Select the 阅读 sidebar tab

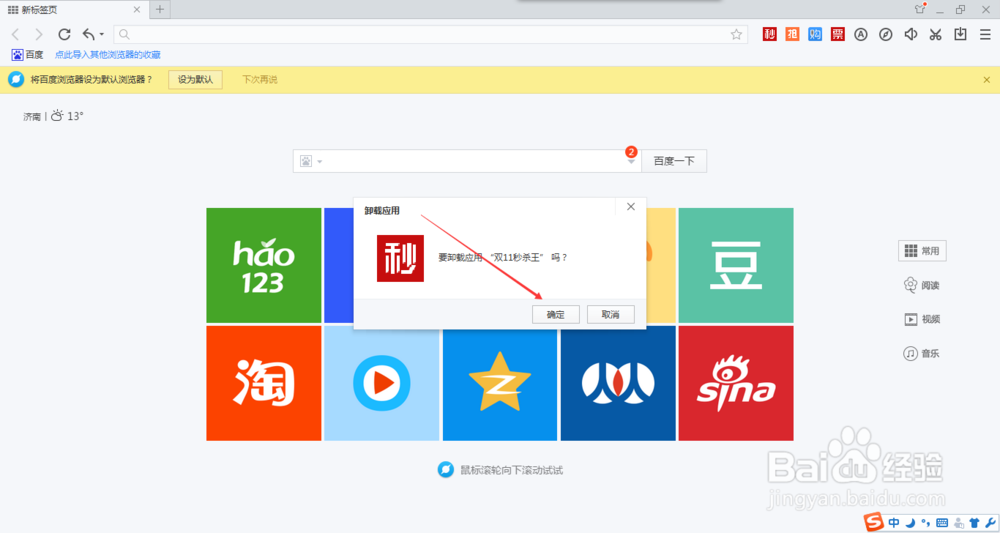pyautogui.click(x=922, y=285)
